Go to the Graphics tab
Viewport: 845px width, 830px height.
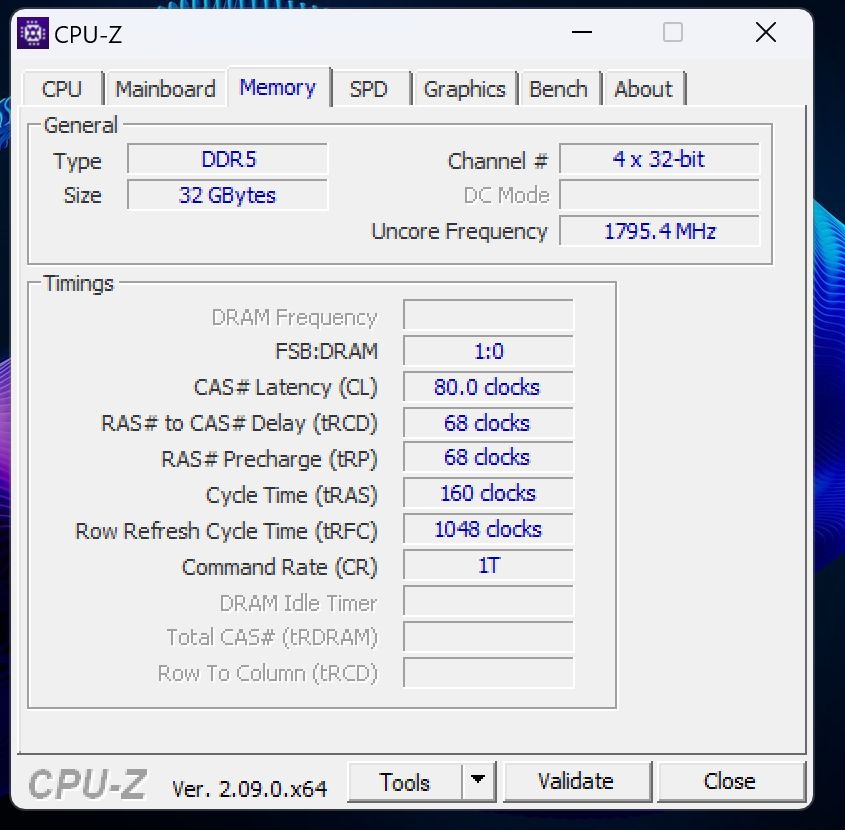coord(465,89)
